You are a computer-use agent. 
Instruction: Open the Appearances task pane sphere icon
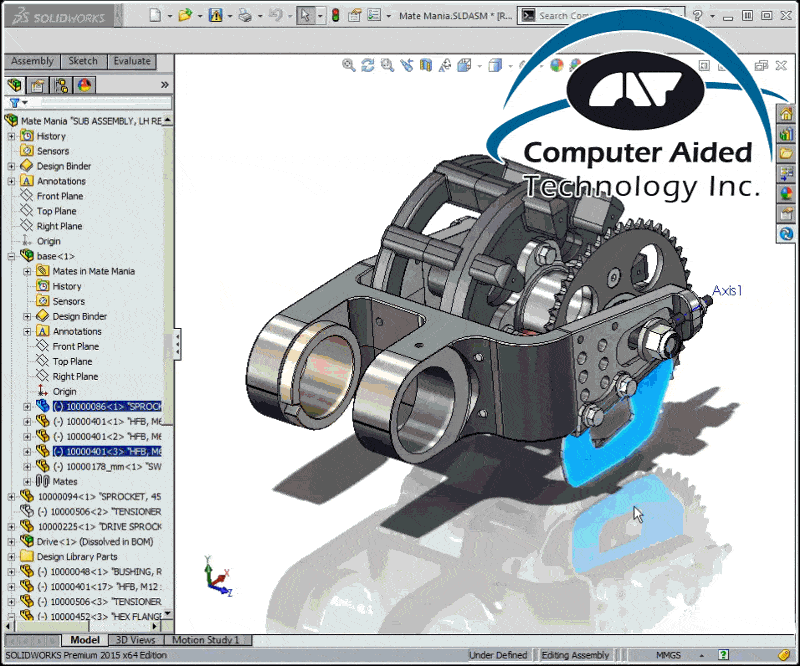click(786, 193)
